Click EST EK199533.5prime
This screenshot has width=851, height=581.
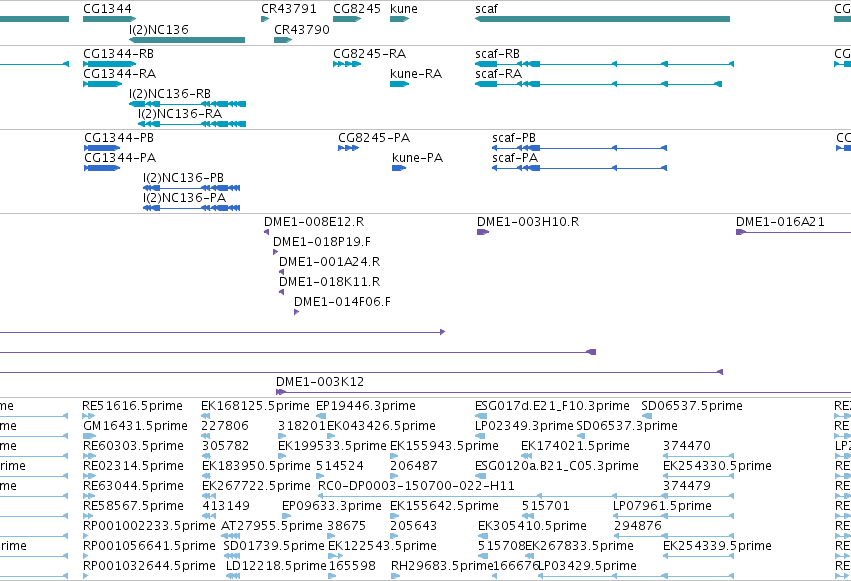coord(332,446)
